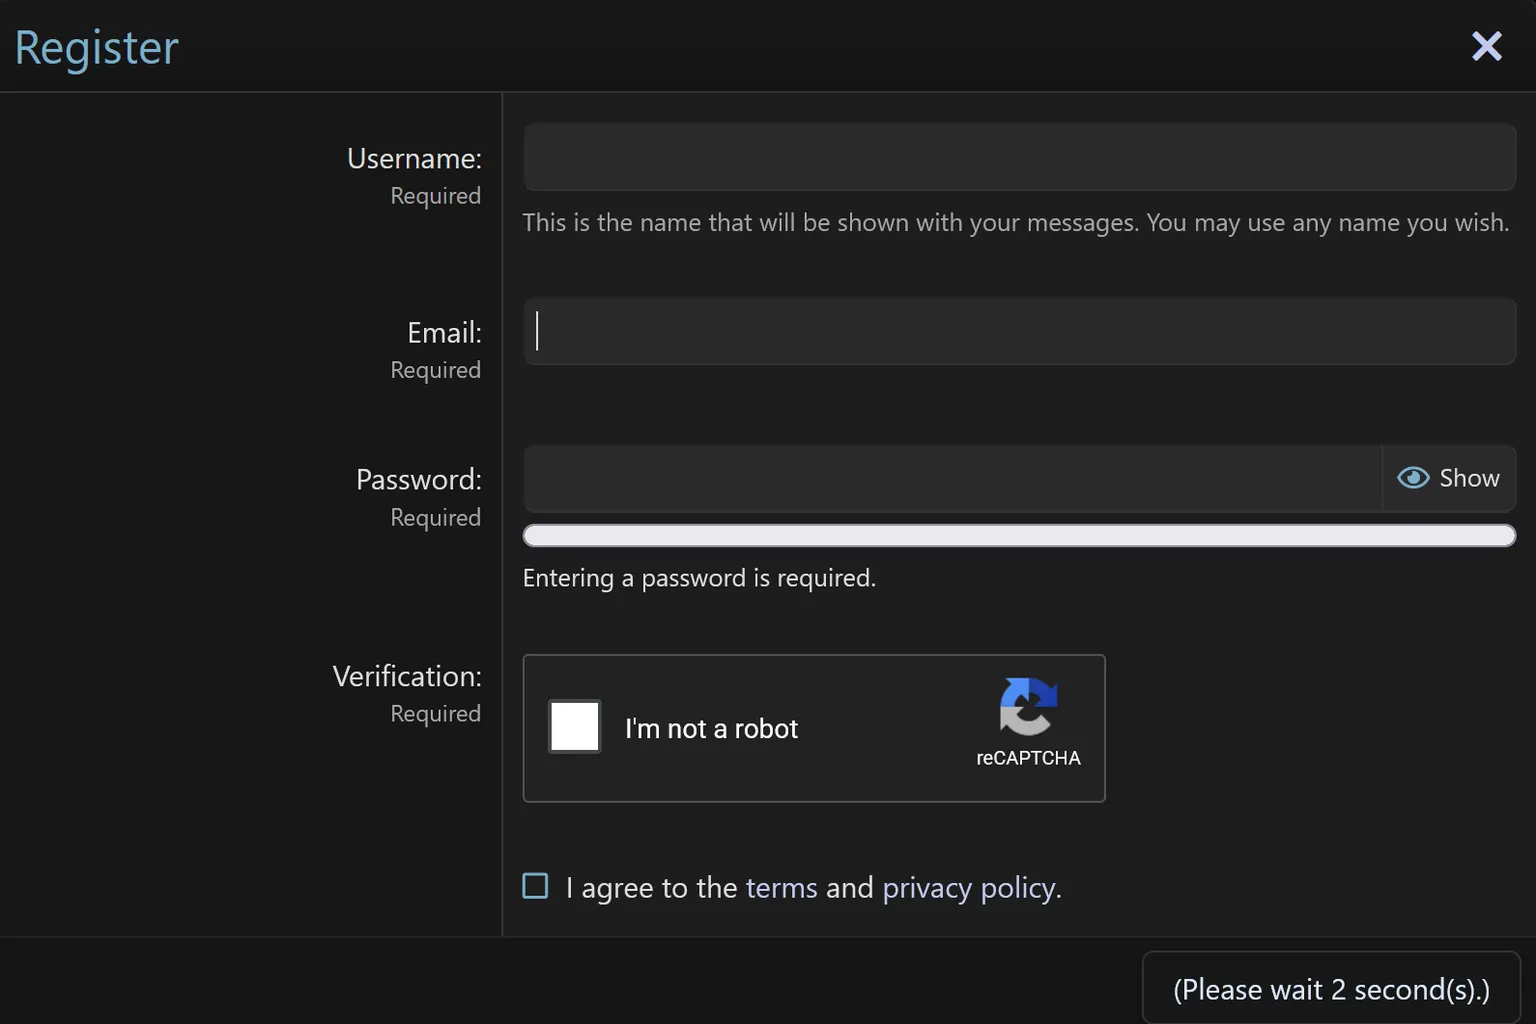The height and width of the screenshot is (1024, 1536).
Task: Click into the Email input field
Action: click(x=1020, y=331)
